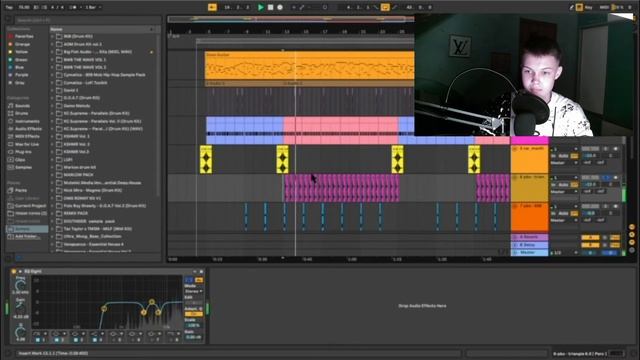This screenshot has height=360, width=640.
Task: Click the Stop button in the transport bar
Action: click(270, 7)
